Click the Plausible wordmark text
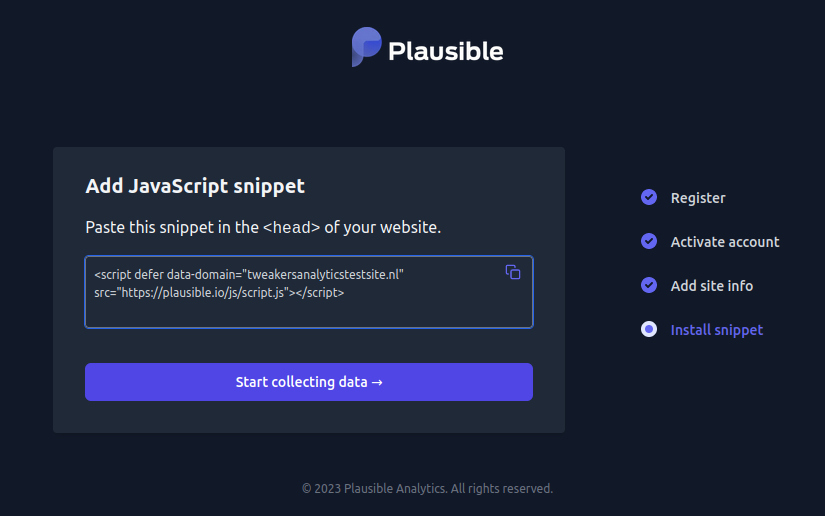 tap(445, 50)
